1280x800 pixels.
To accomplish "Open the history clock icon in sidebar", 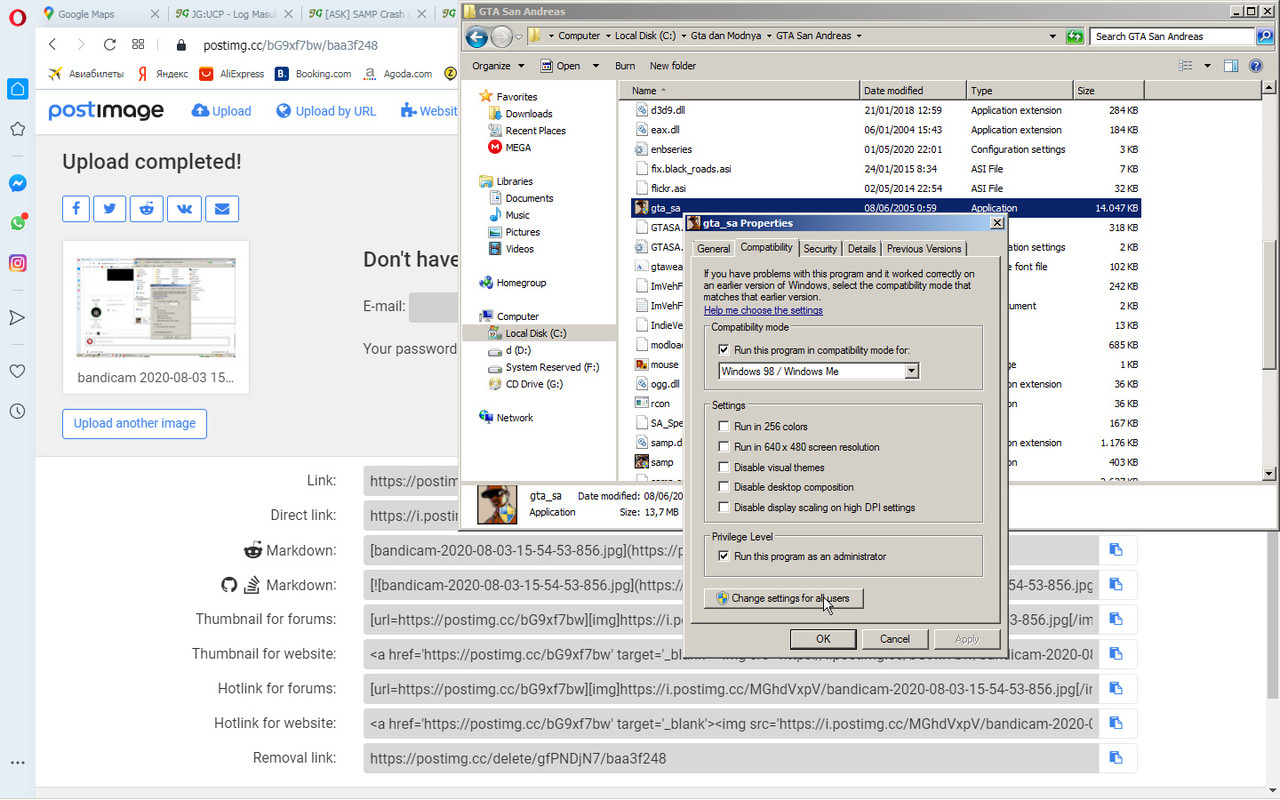I will (17, 411).
